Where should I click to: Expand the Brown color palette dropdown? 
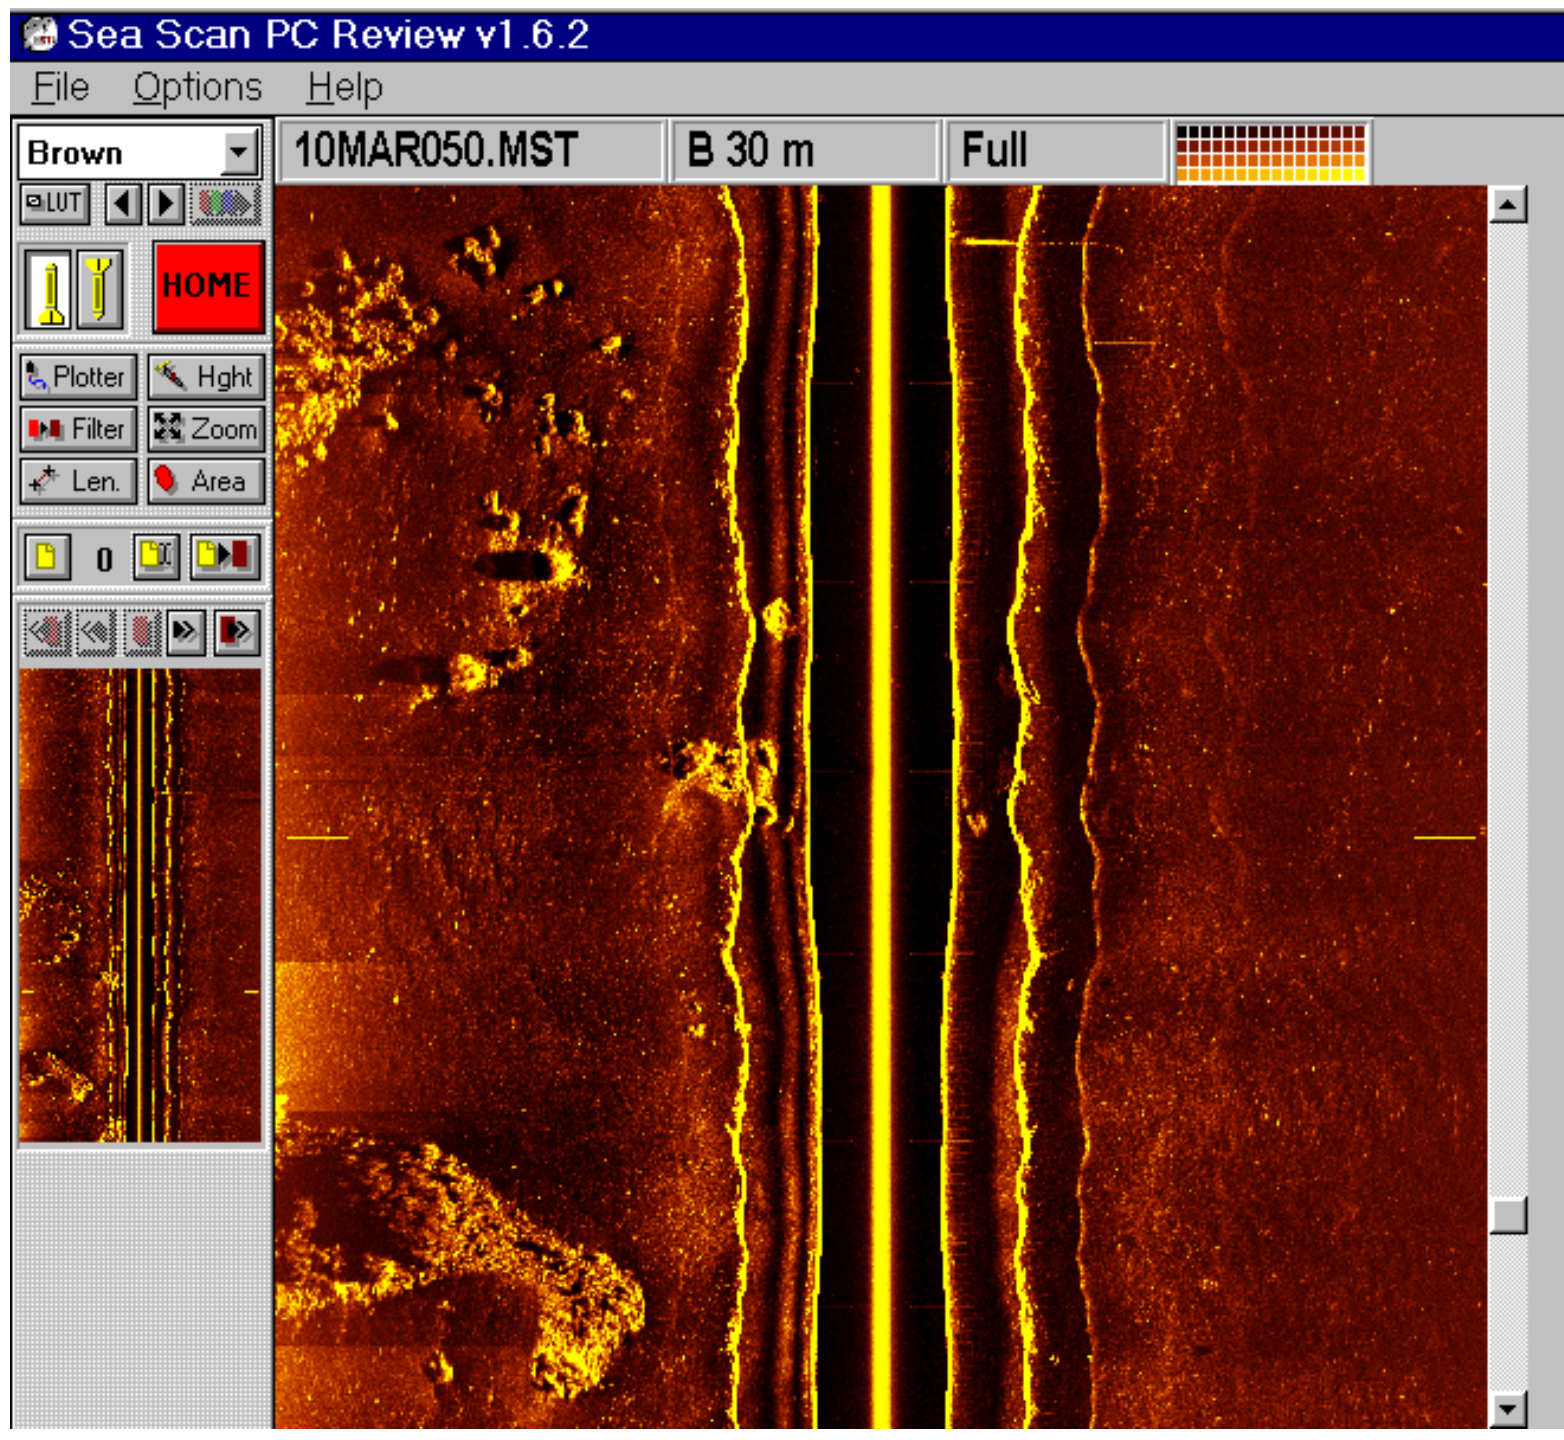point(239,153)
